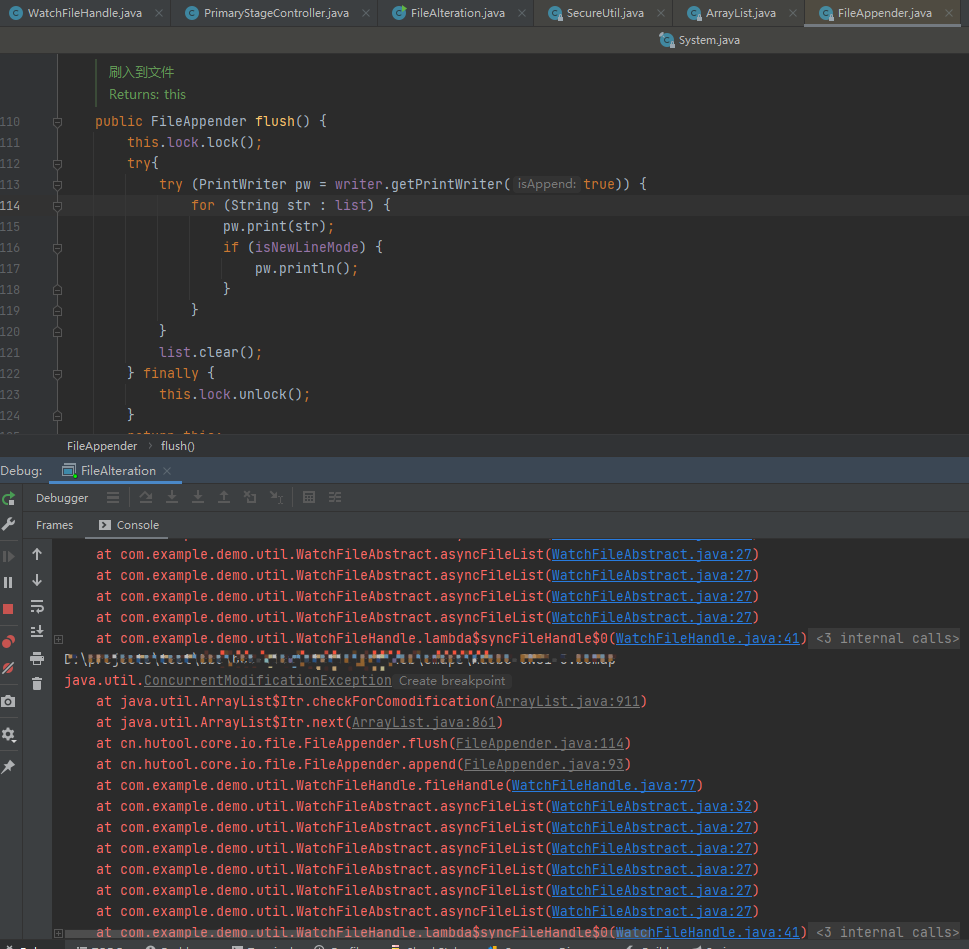Open the WatchFileHandle.java:77 link
Viewport: 969px width, 949px height.
604,785
